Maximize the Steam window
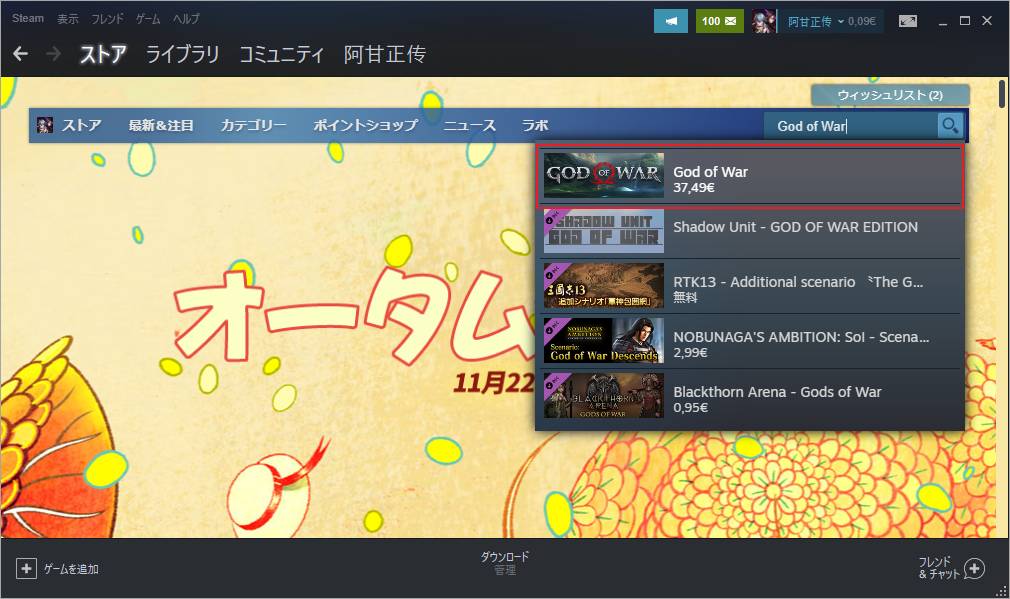 point(965,21)
